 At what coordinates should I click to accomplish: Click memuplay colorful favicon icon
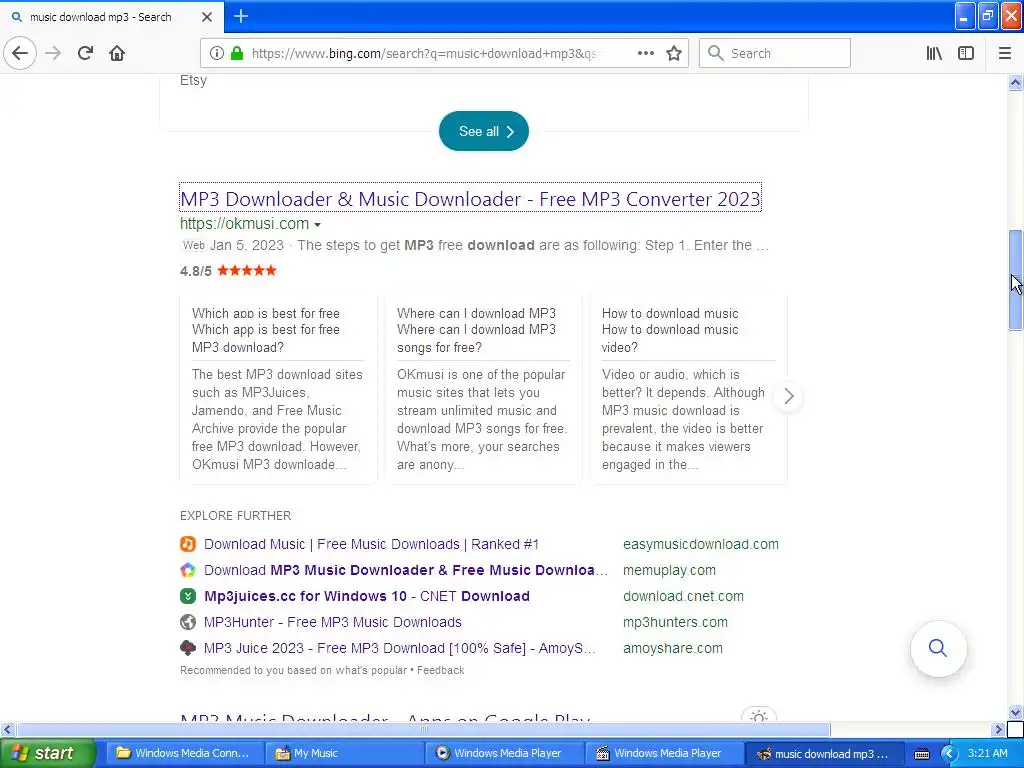[188, 570]
